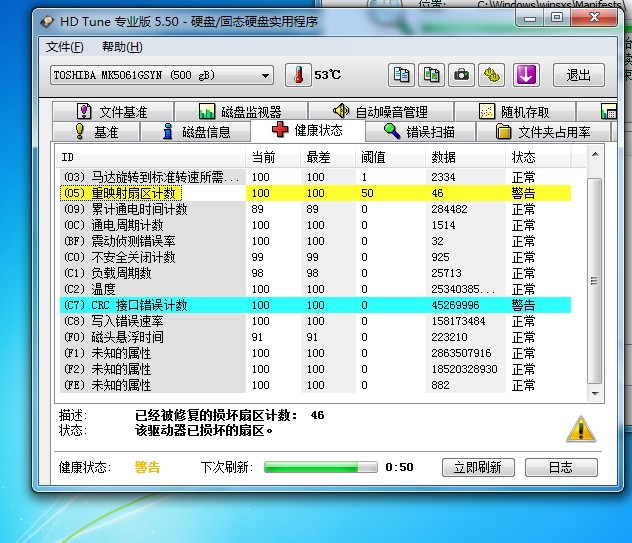The width and height of the screenshot is (632, 543).
Task: Select the (FE) 未知的属性 row
Action: pos(316,385)
